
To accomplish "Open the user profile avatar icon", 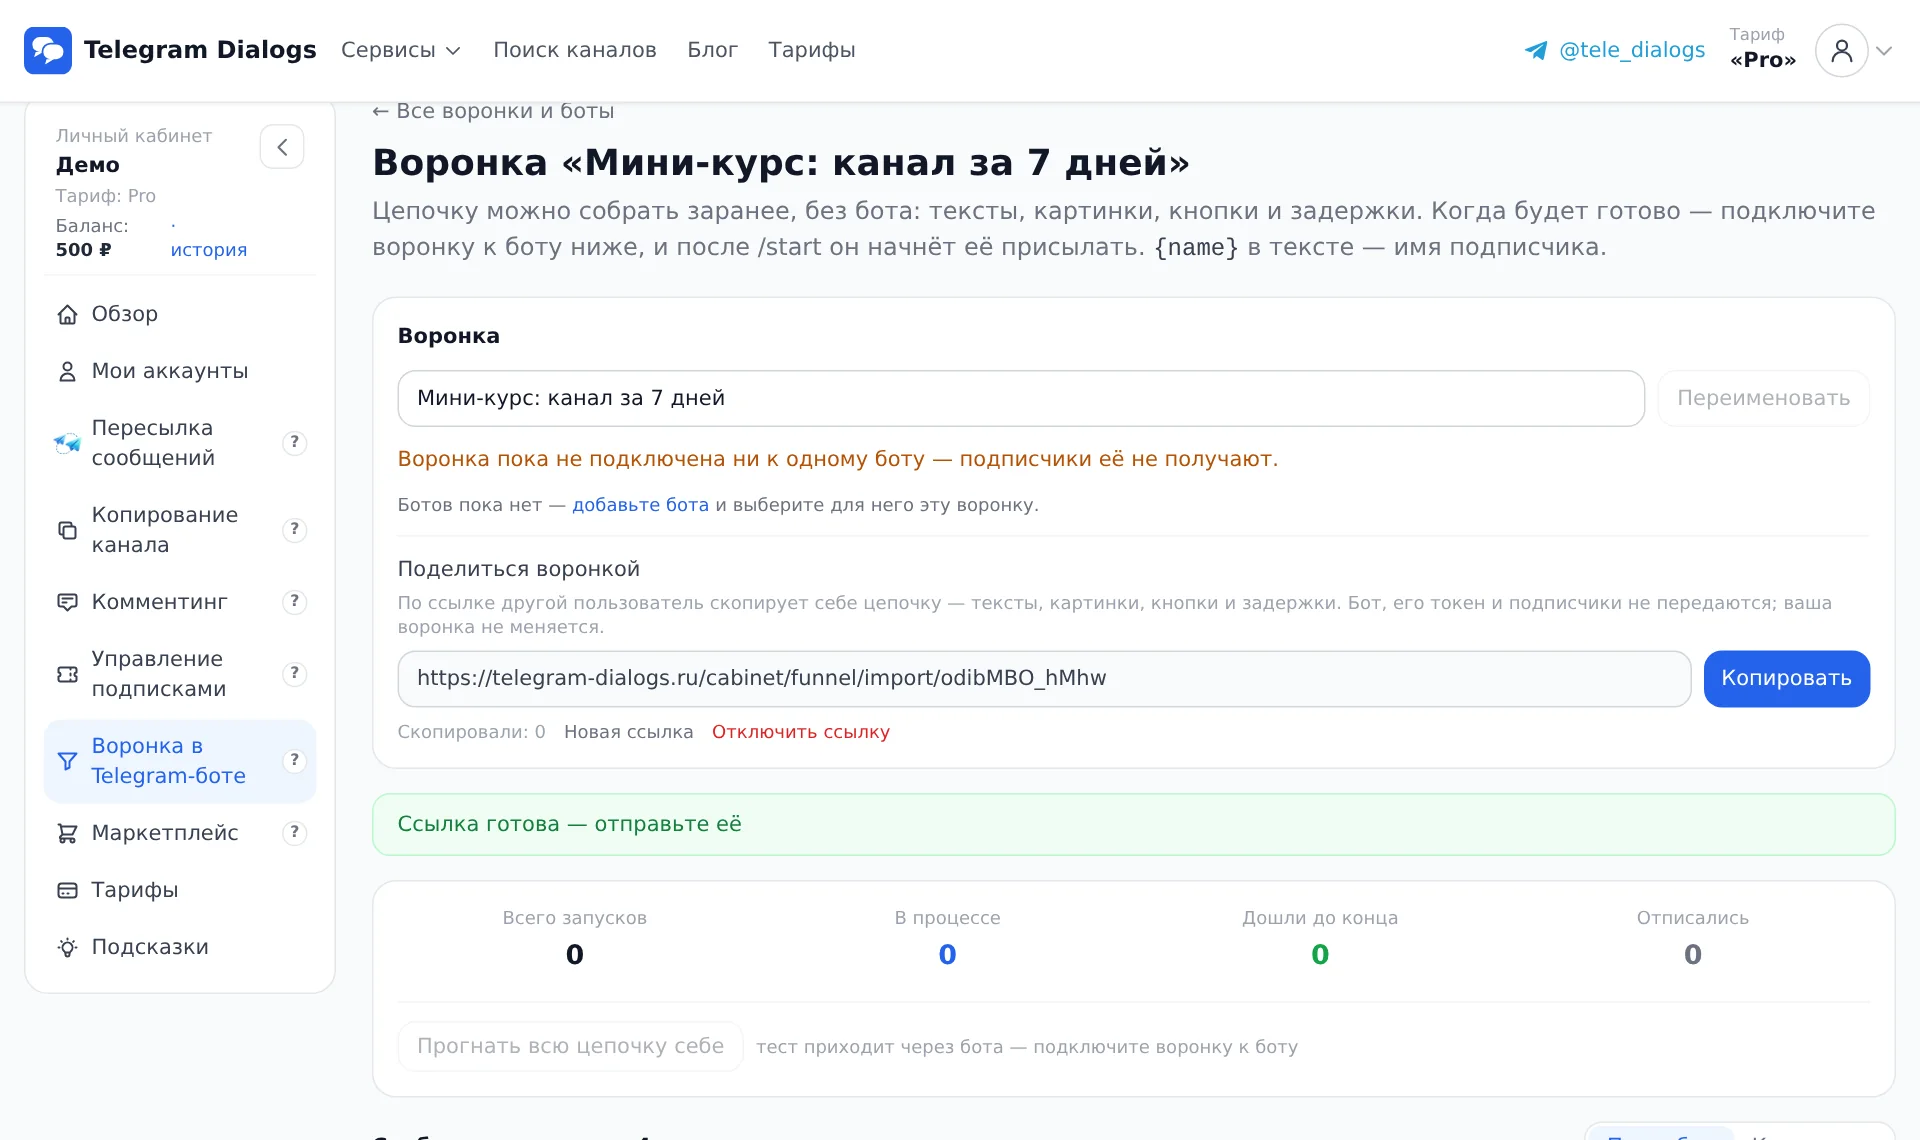I will [x=1841, y=50].
